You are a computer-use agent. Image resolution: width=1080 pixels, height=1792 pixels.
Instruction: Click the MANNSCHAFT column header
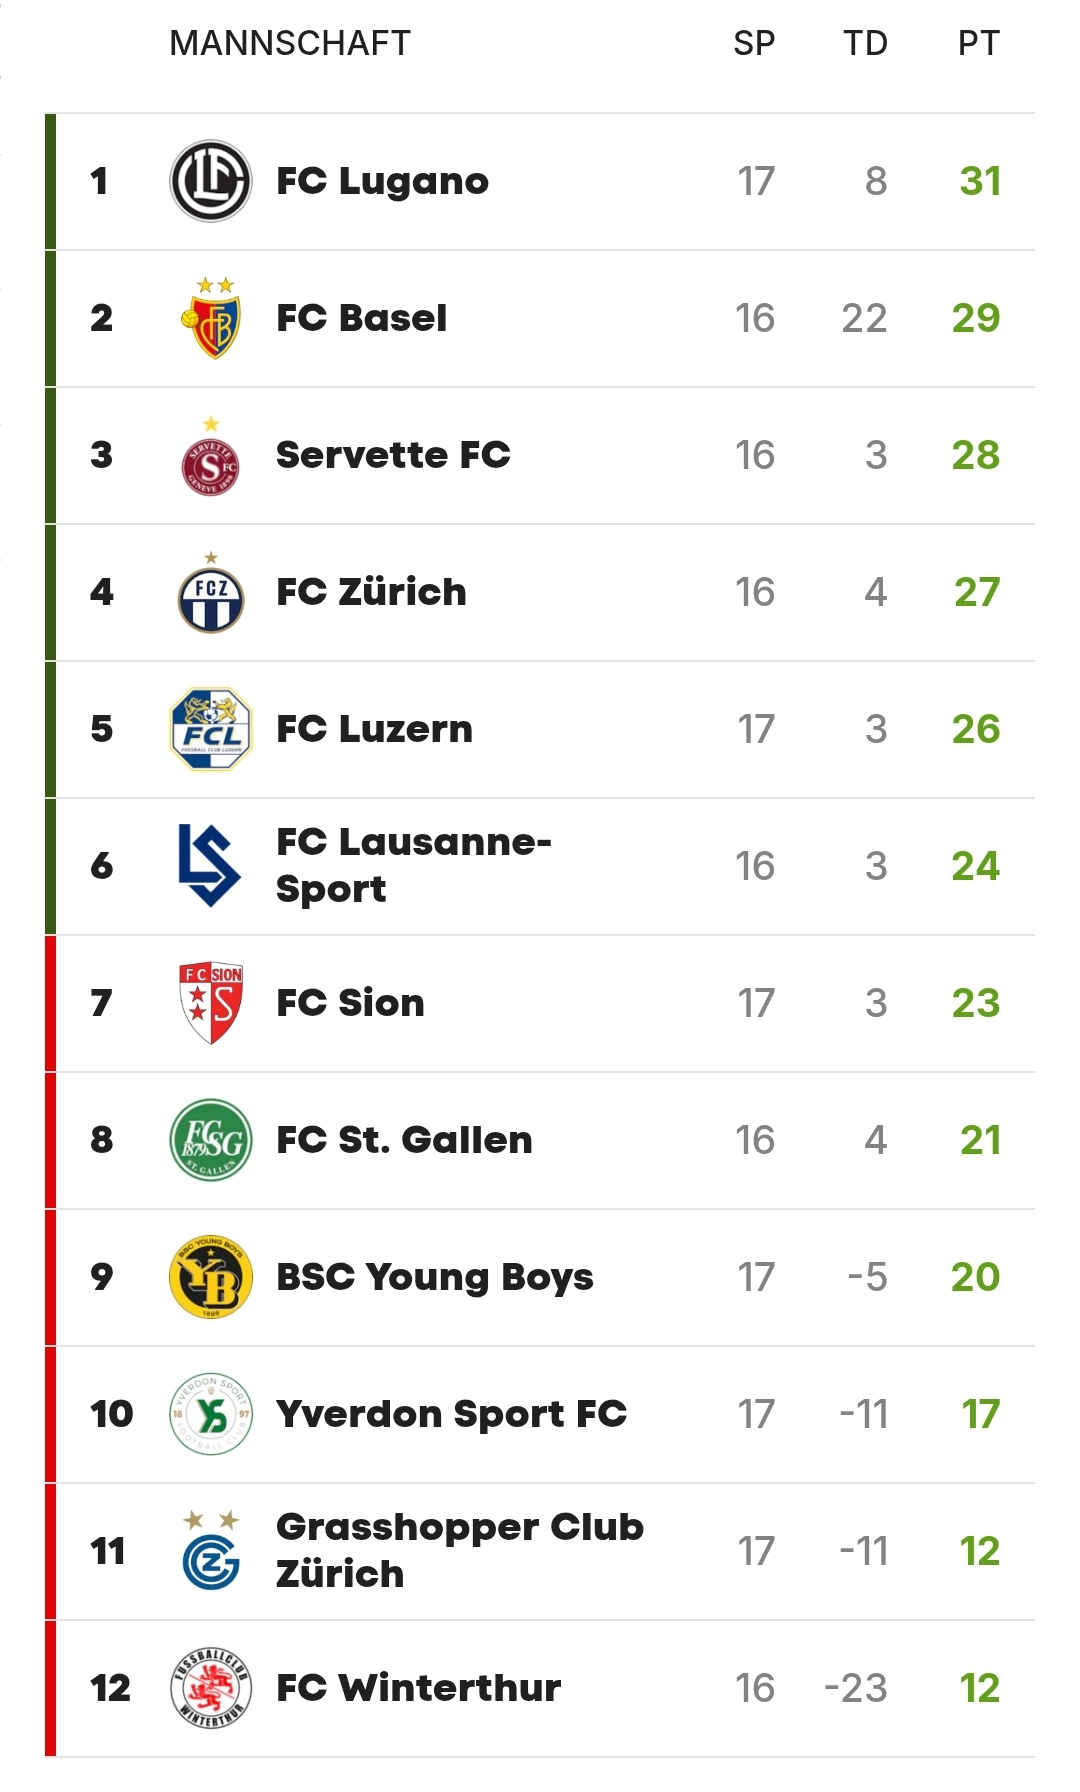(x=290, y=43)
